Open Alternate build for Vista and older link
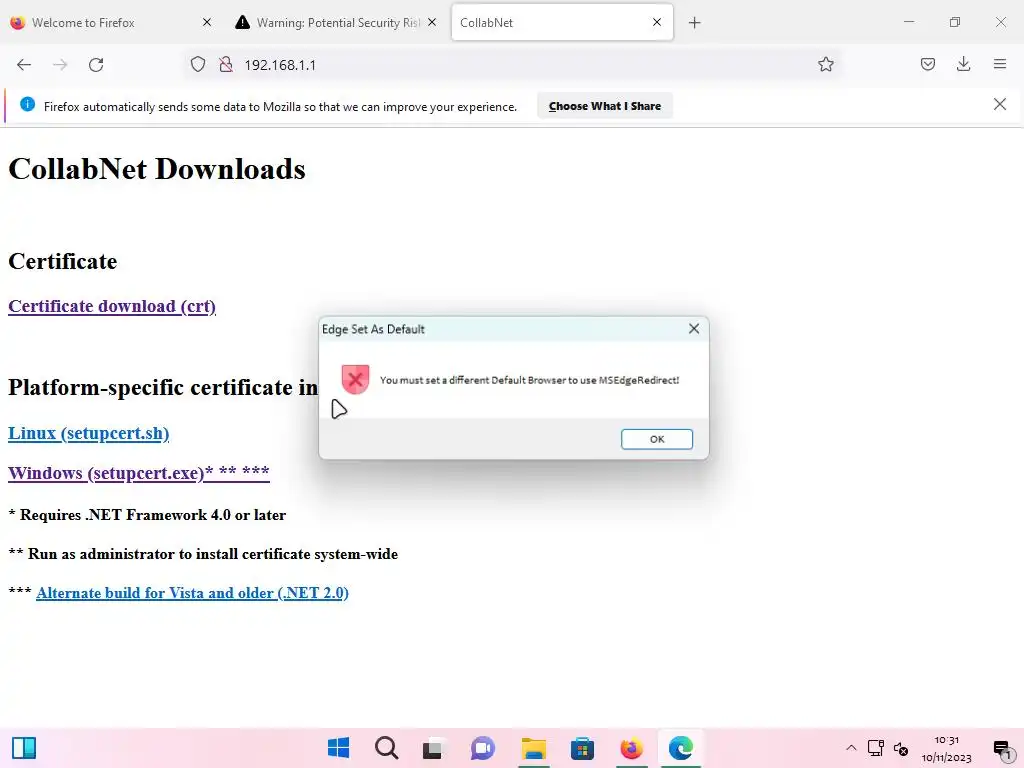 (x=192, y=593)
